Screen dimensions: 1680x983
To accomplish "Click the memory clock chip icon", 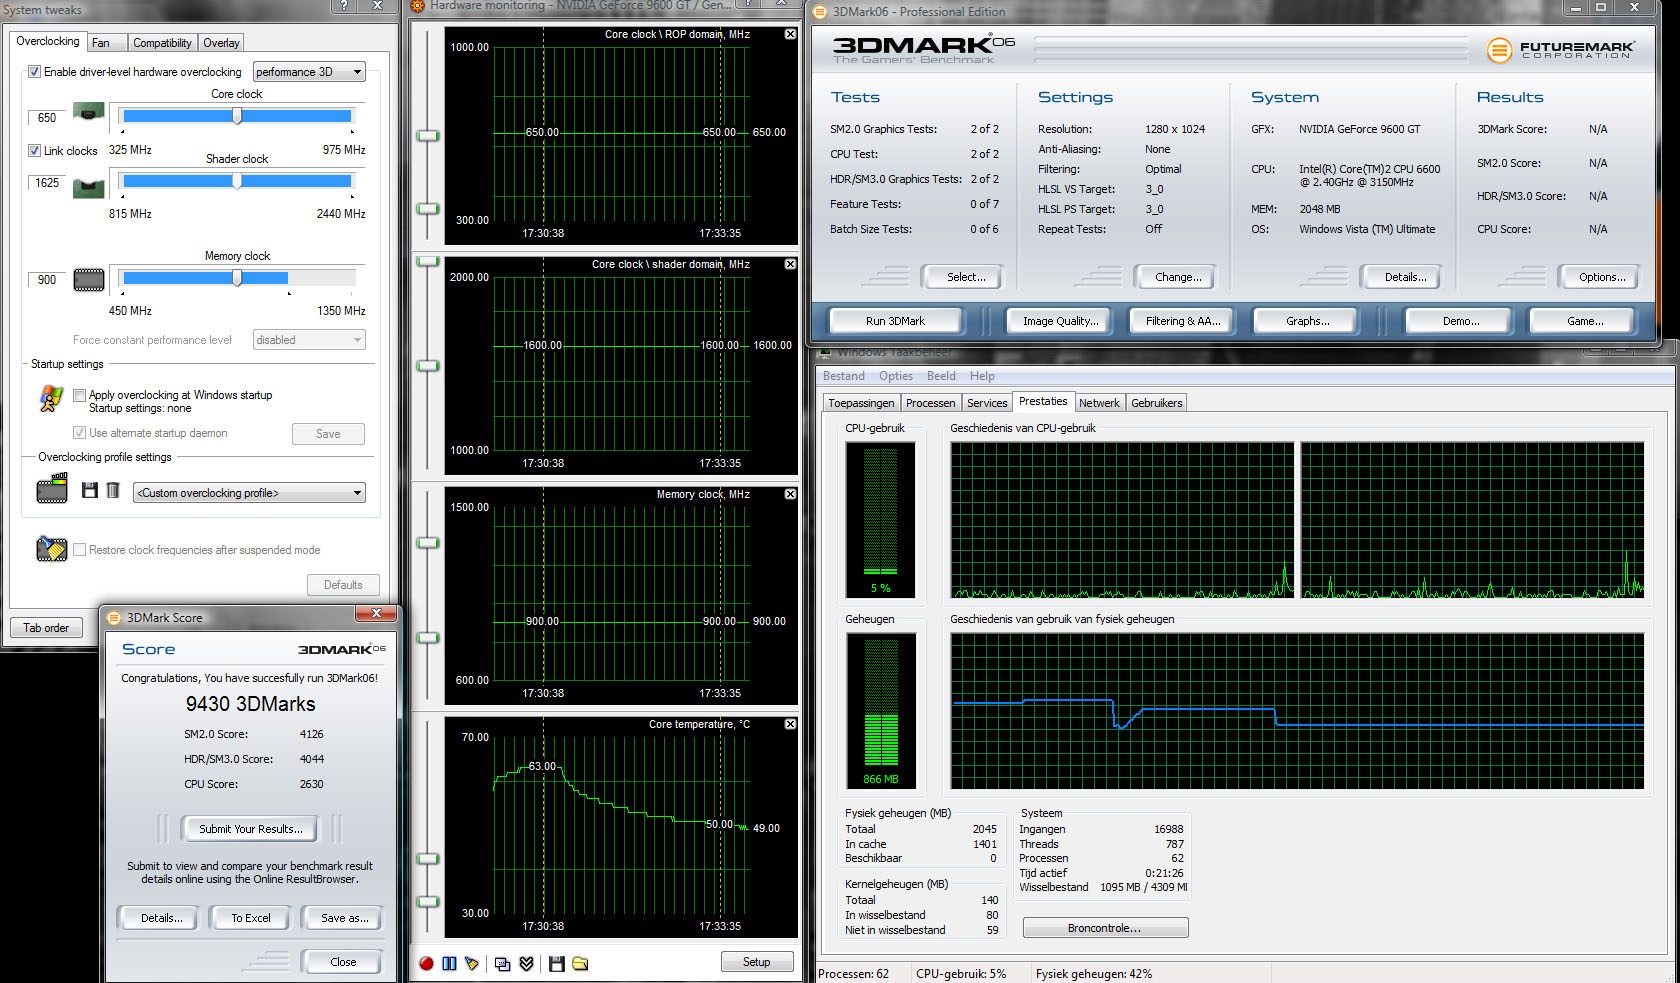I will [89, 280].
